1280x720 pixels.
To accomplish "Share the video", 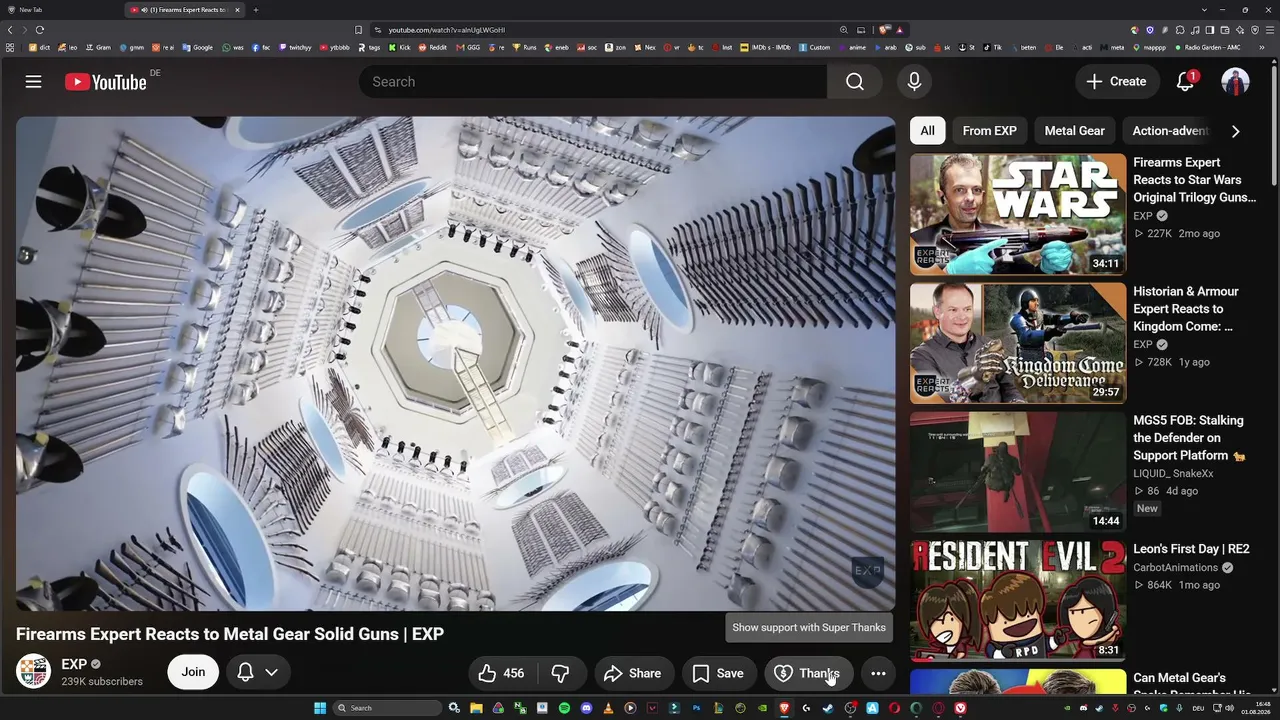I will [633, 673].
